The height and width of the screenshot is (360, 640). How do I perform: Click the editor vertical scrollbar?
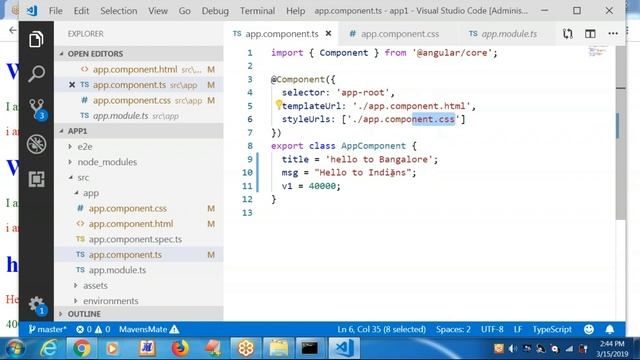pos(621,133)
